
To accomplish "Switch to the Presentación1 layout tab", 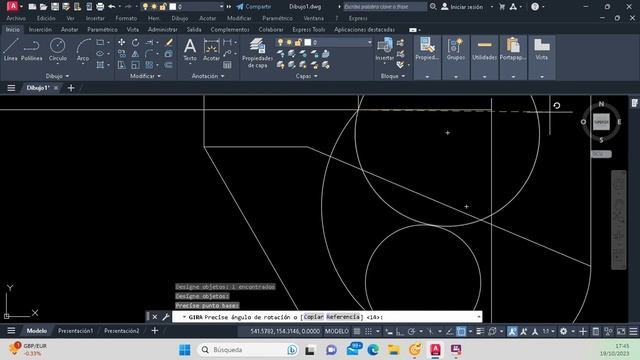I will pyautogui.click(x=76, y=331).
